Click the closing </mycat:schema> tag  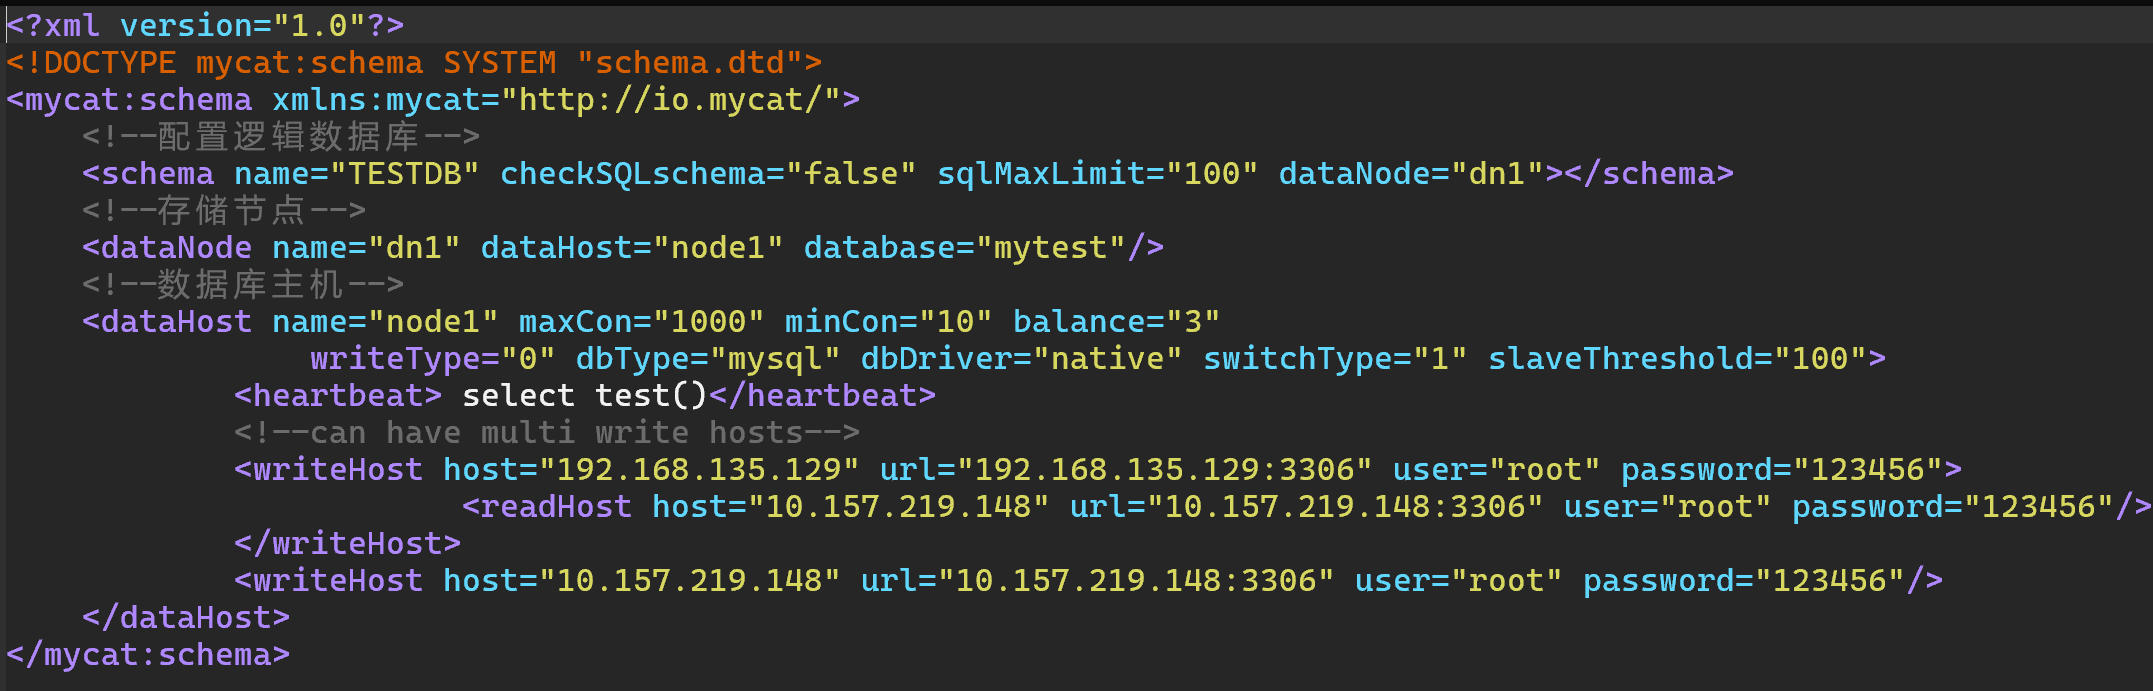pos(148,655)
